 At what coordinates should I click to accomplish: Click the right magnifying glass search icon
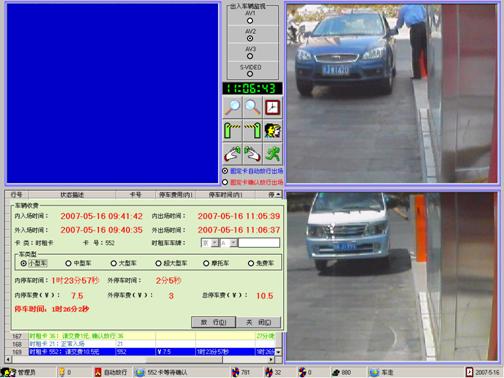click(x=253, y=107)
